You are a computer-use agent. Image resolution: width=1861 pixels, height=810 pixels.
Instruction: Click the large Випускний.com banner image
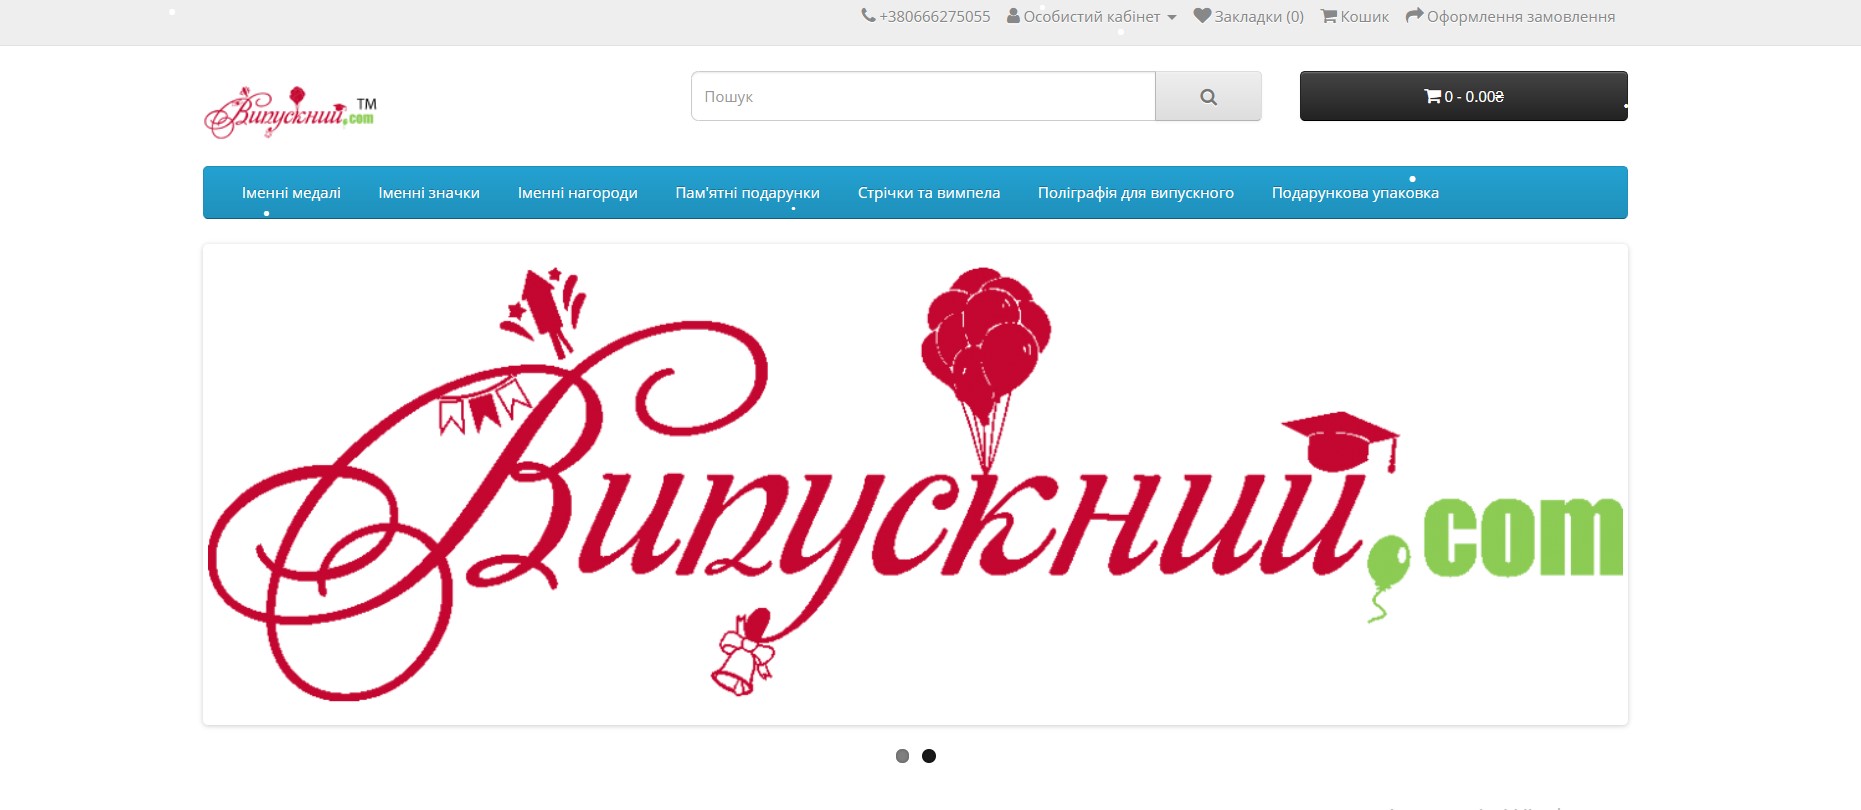tap(915, 485)
